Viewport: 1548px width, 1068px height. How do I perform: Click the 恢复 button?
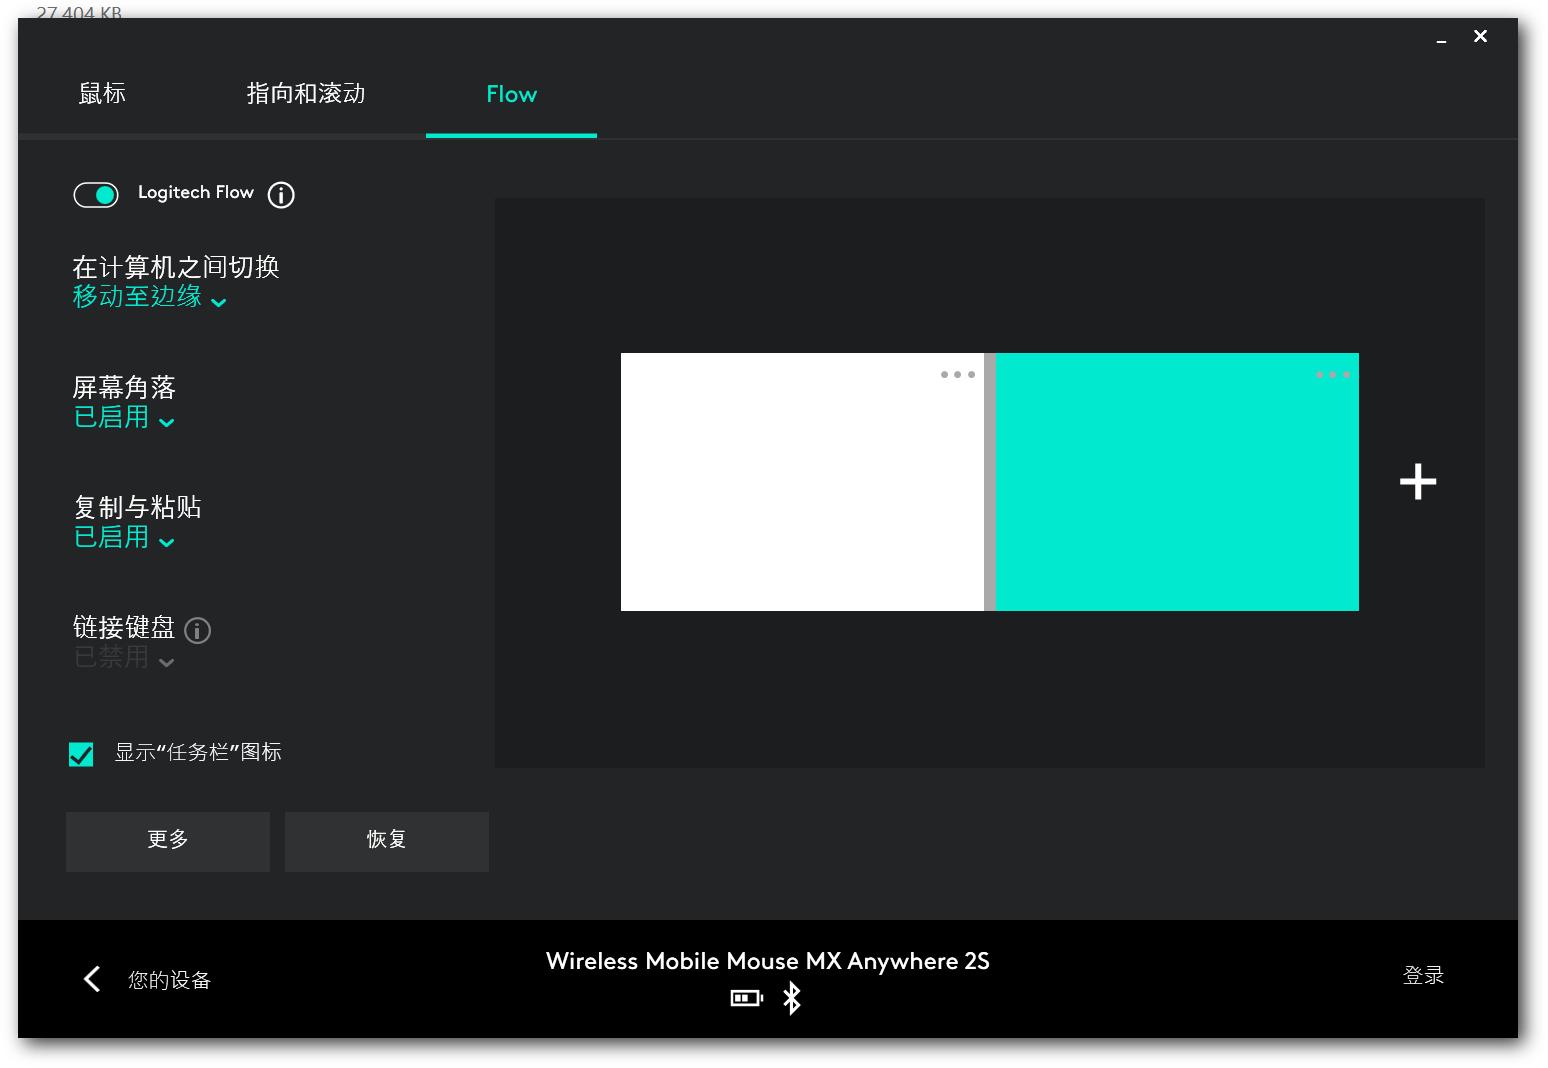pos(386,841)
